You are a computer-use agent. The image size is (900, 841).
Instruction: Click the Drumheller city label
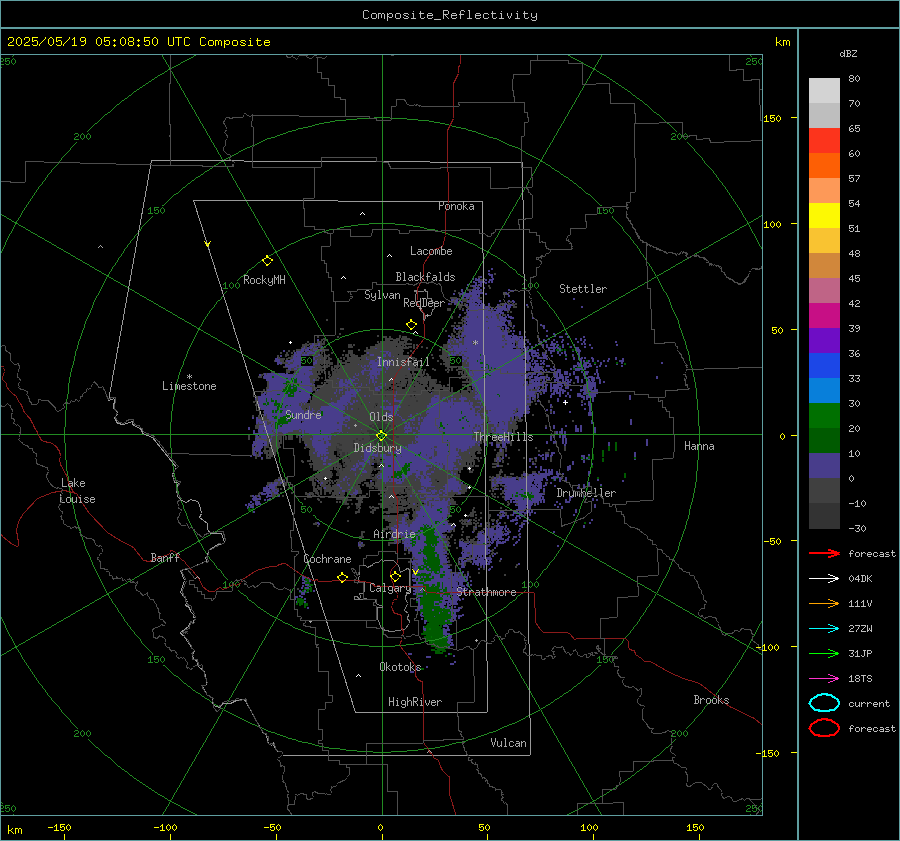(x=586, y=493)
